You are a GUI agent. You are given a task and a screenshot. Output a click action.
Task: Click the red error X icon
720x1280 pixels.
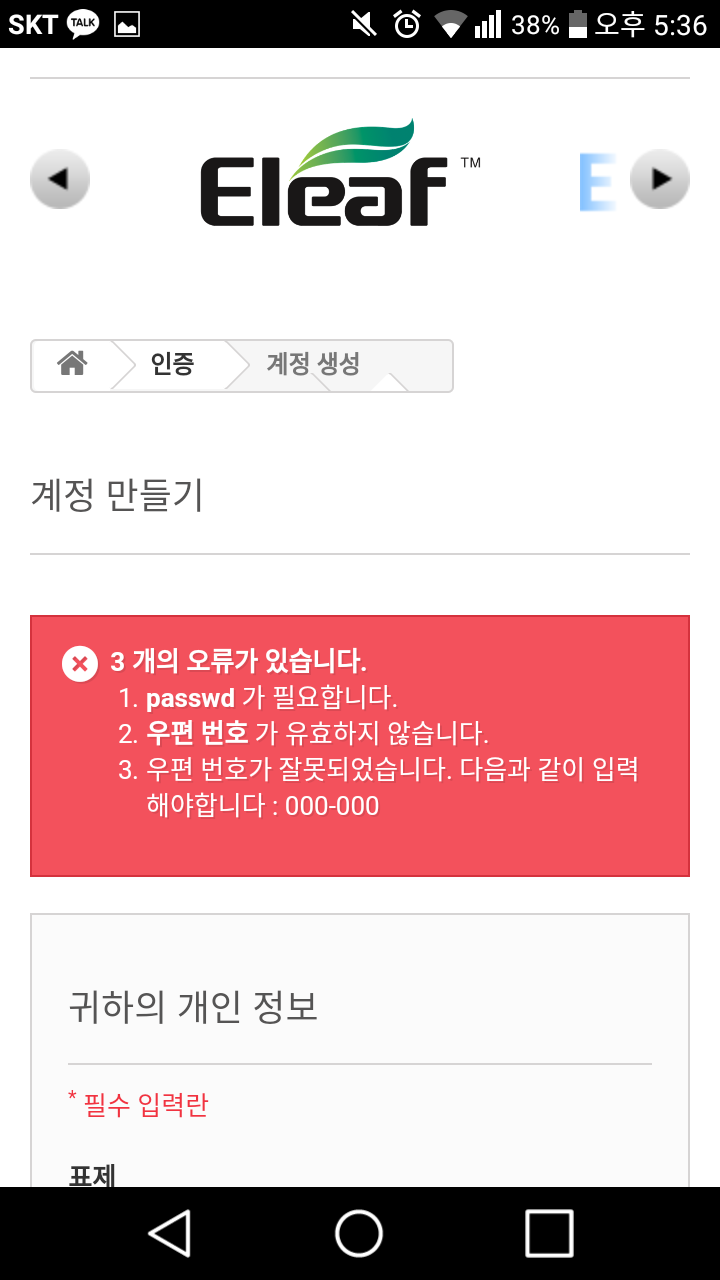(x=80, y=663)
